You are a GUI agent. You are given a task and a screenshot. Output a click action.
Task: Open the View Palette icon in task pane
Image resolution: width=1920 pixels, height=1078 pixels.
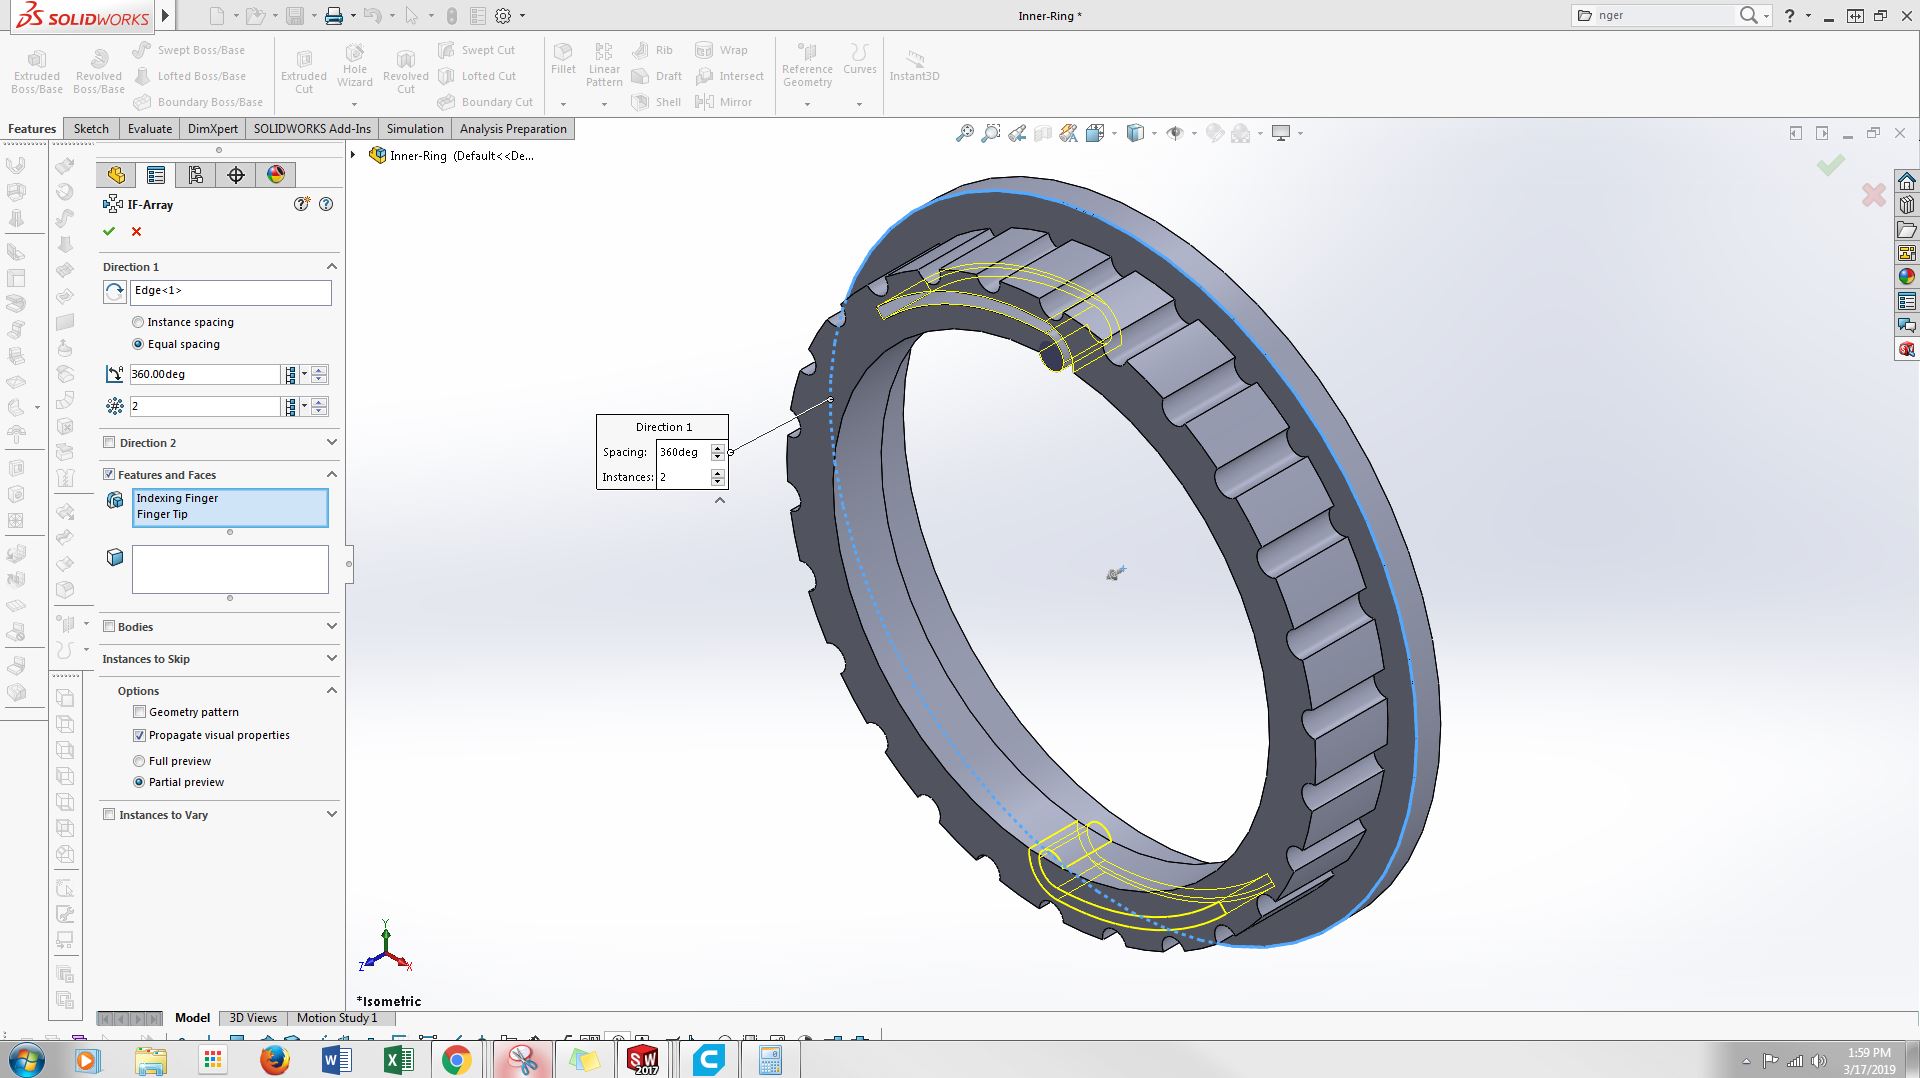tap(1907, 253)
